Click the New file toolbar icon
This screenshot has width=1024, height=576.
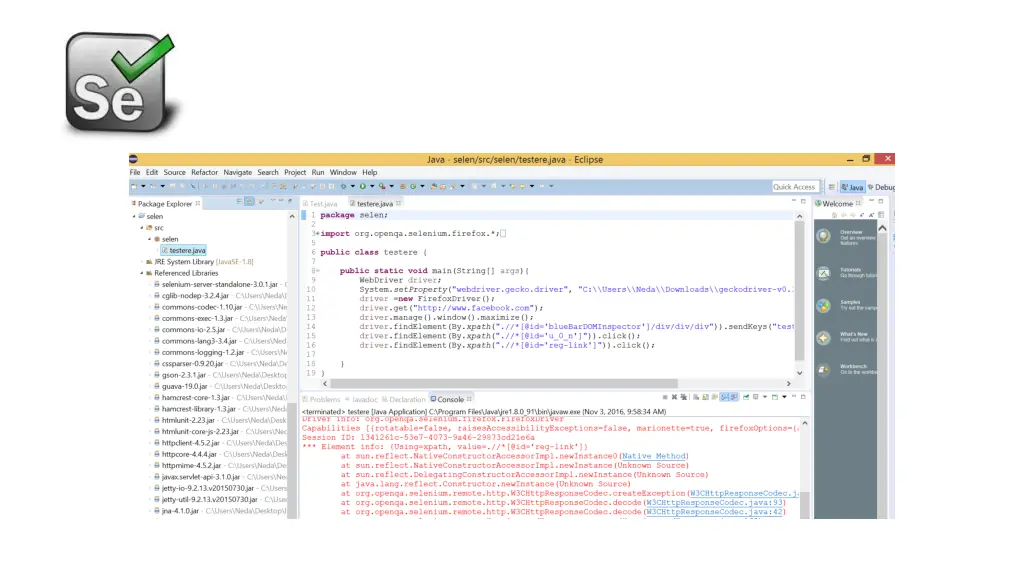click(x=135, y=186)
